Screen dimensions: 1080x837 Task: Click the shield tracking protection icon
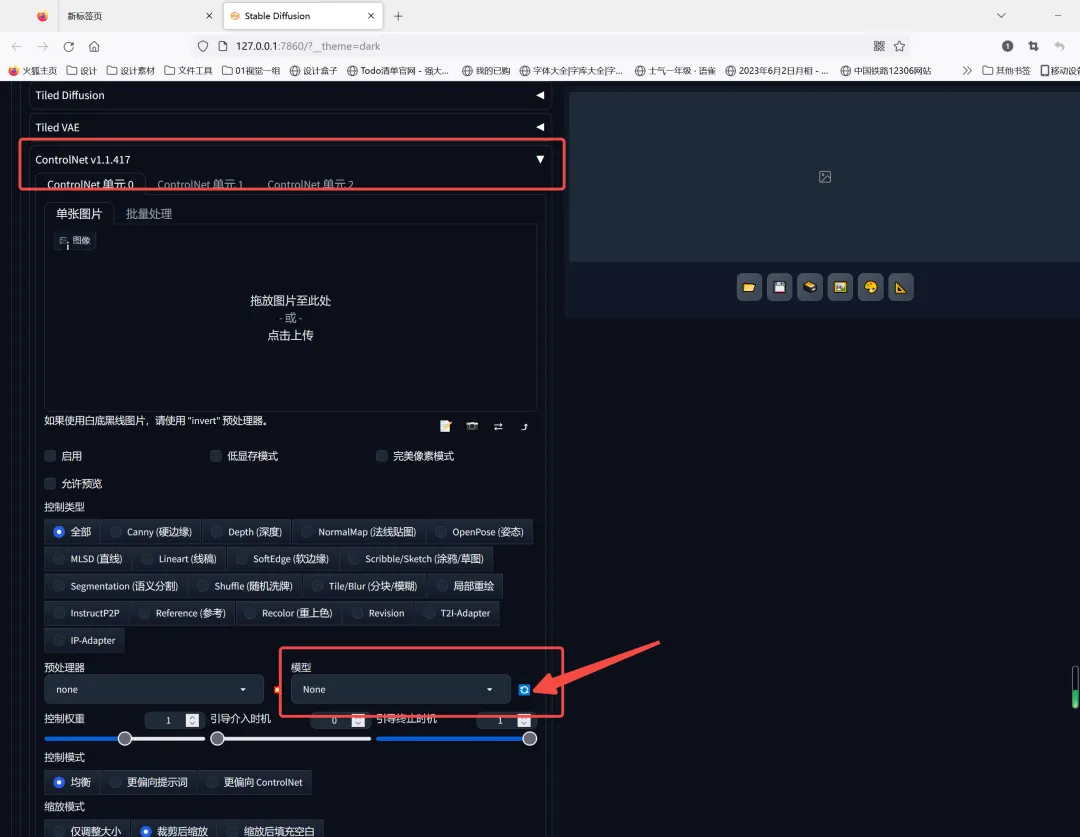202,46
